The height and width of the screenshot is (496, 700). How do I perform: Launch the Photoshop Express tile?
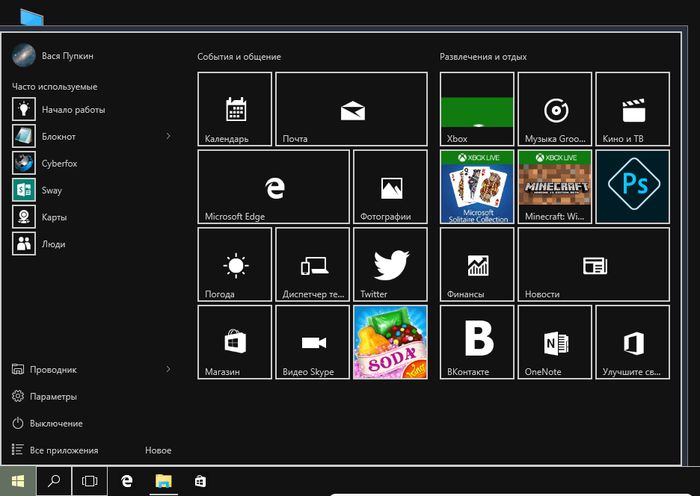coord(632,187)
